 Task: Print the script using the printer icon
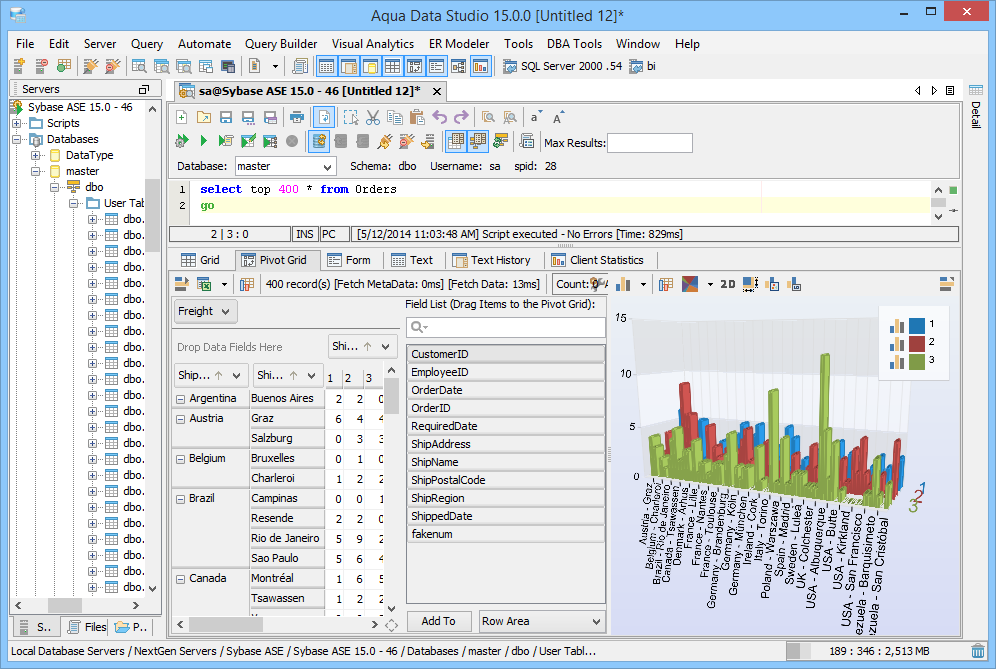pyautogui.click(x=297, y=117)
